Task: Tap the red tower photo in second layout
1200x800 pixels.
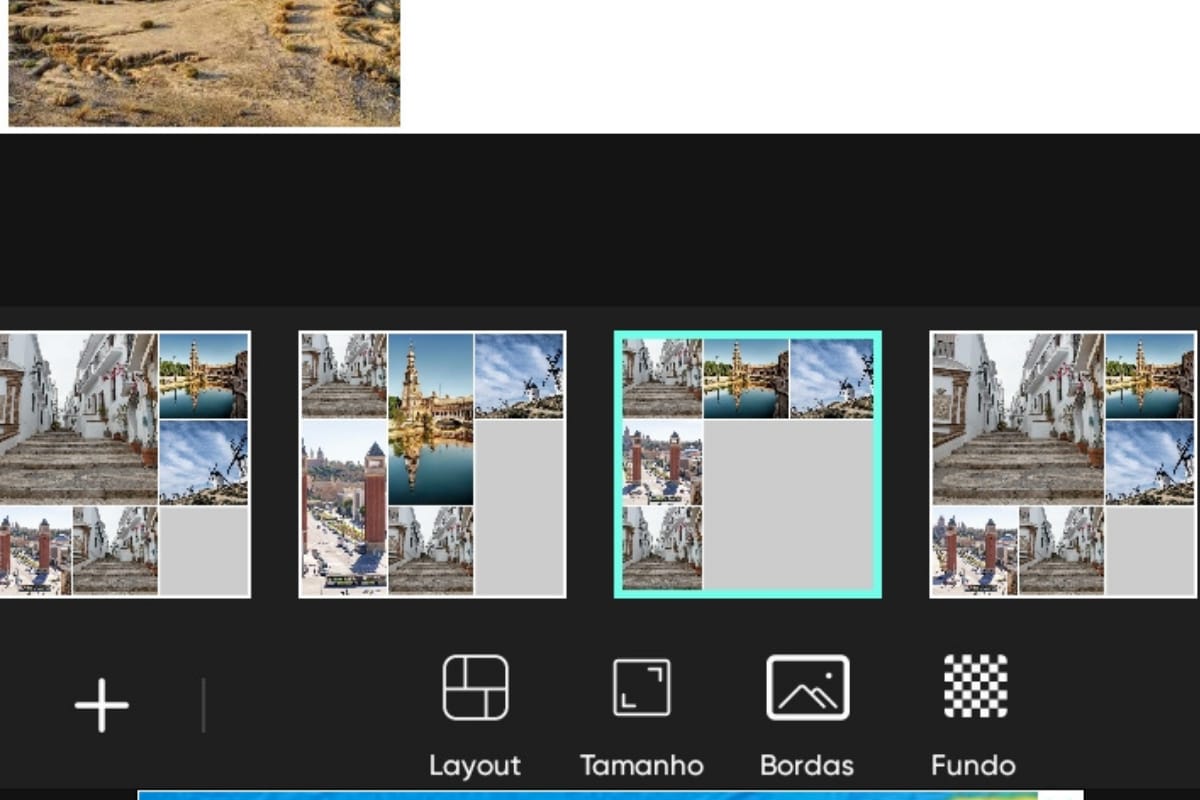Action: click(x=344, y=505)
